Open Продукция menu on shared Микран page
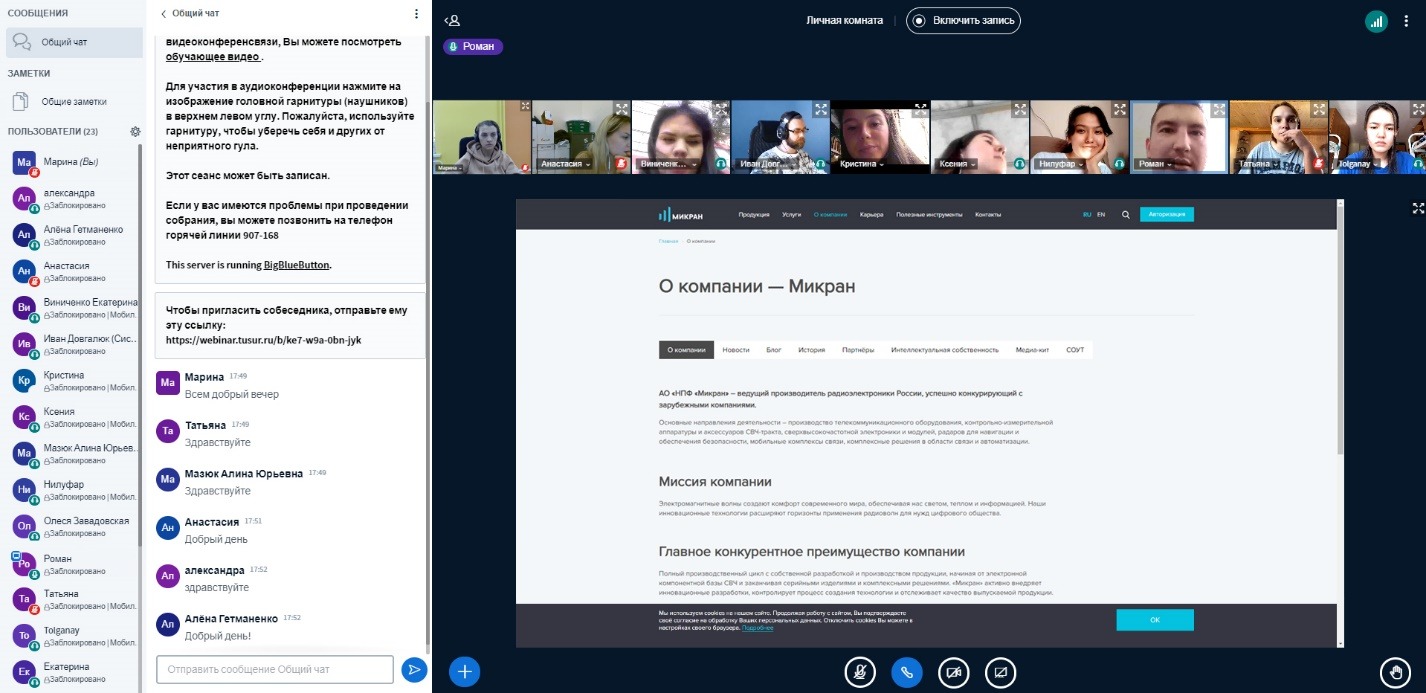Screen dimensions: 1426x693 pyautogui.click(x=754, y=214)
